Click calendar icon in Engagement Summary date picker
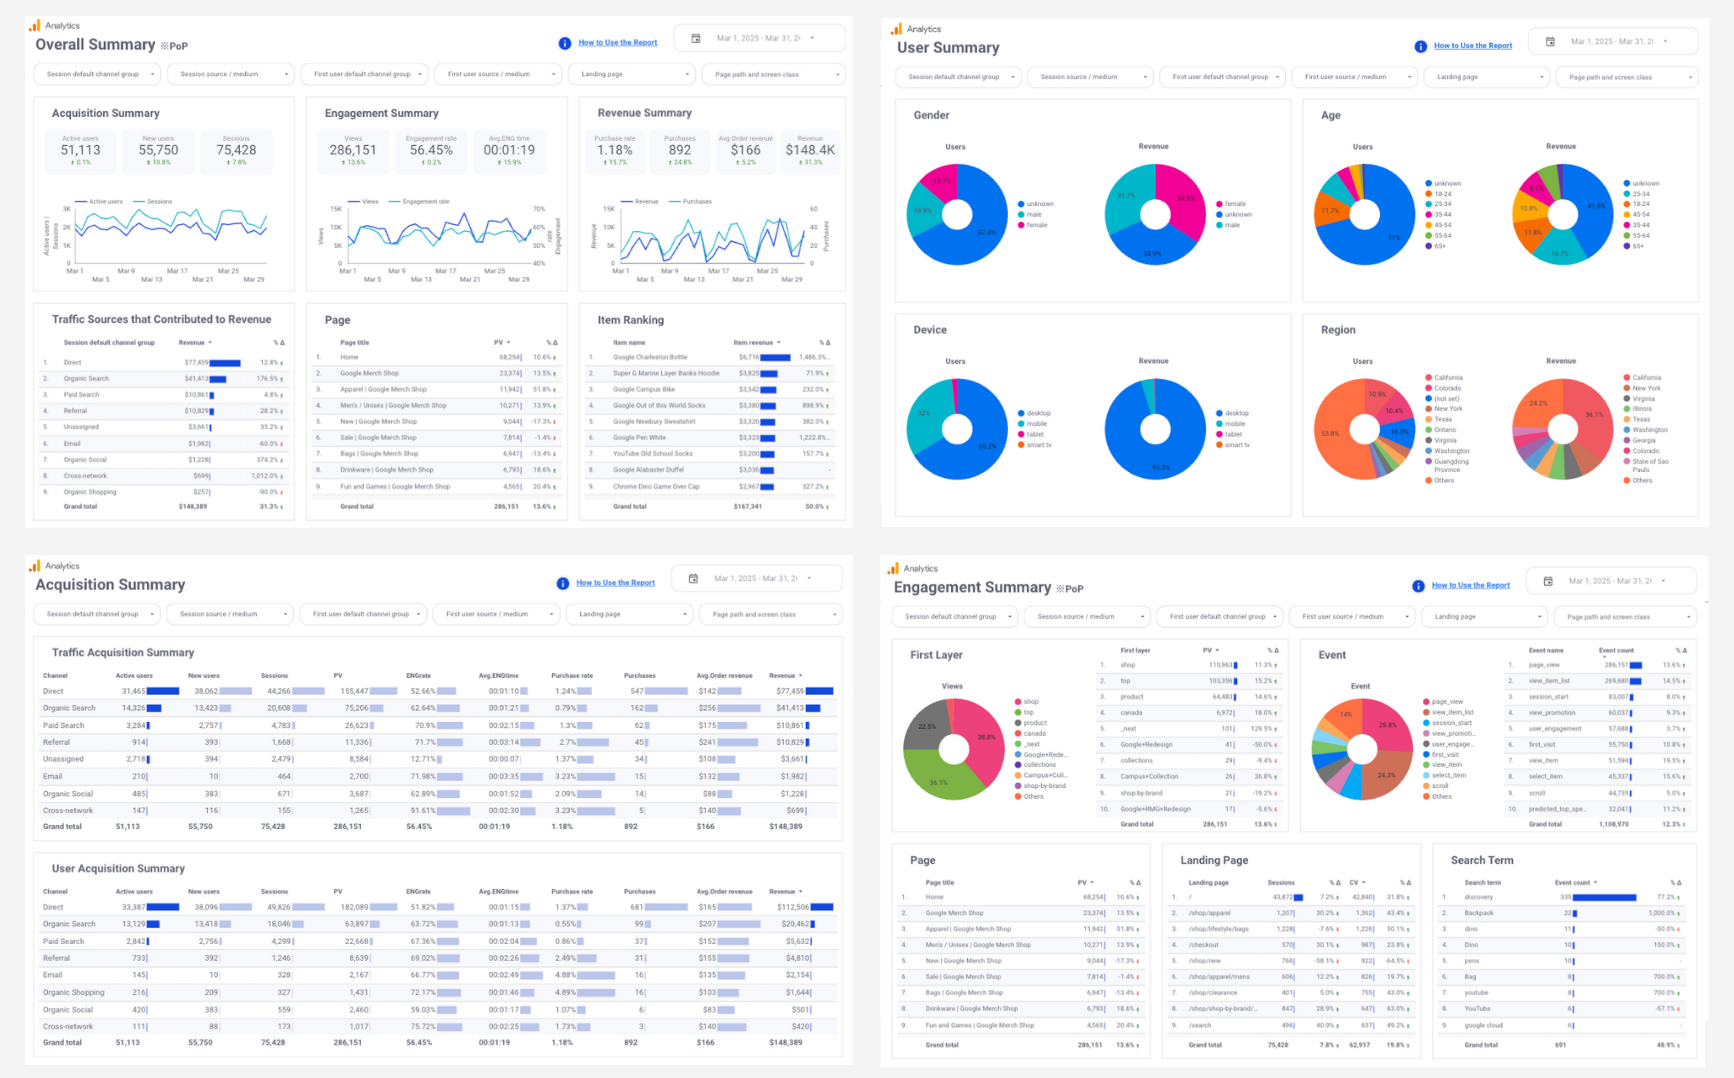 [1548, 581]
